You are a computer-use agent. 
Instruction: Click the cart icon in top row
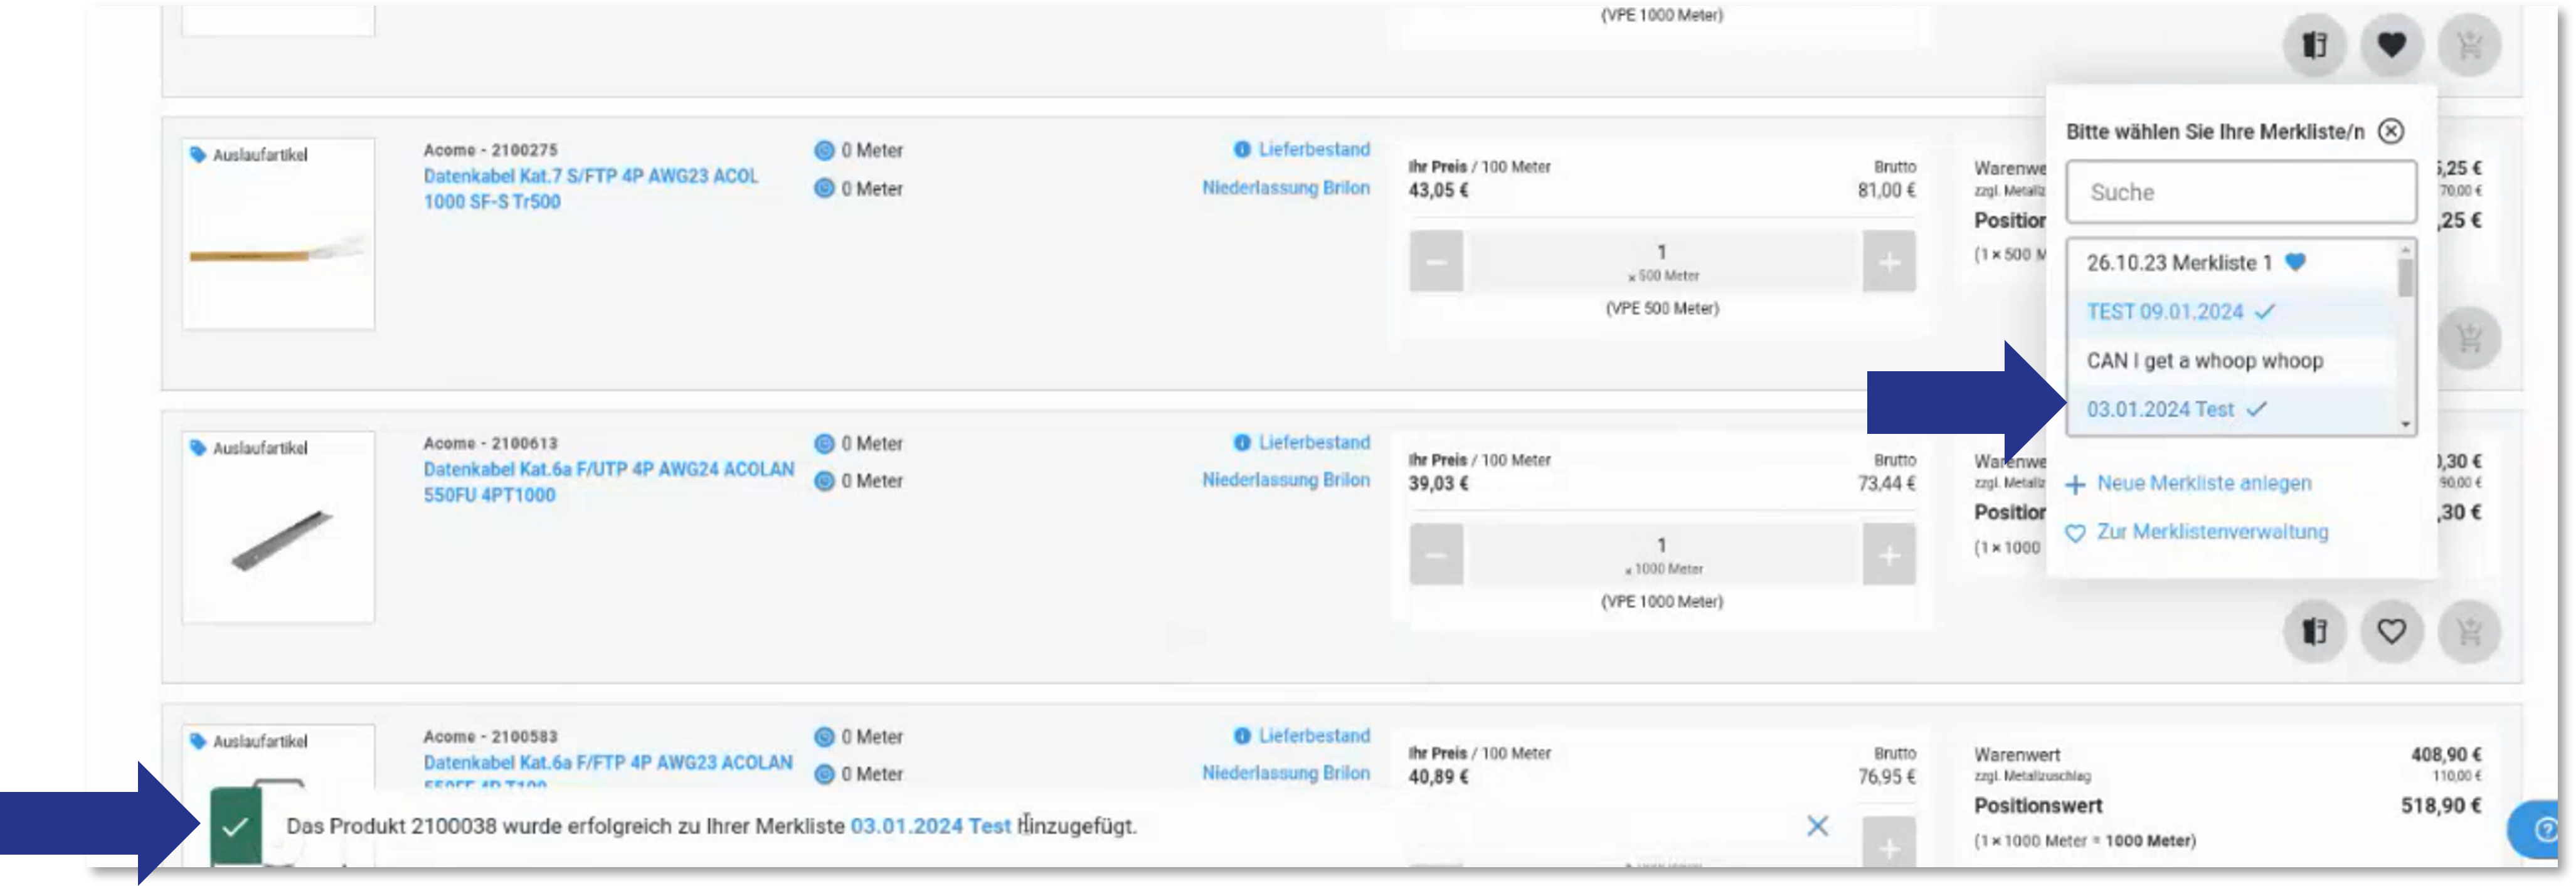tap(2469, 45)
